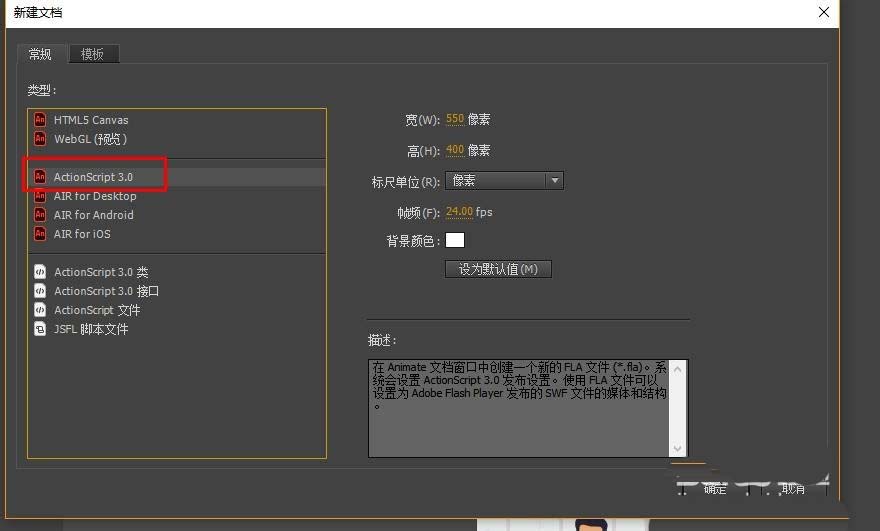Click the 设为默认值(M) button
The image size is (880, 531).
(498, 269)
